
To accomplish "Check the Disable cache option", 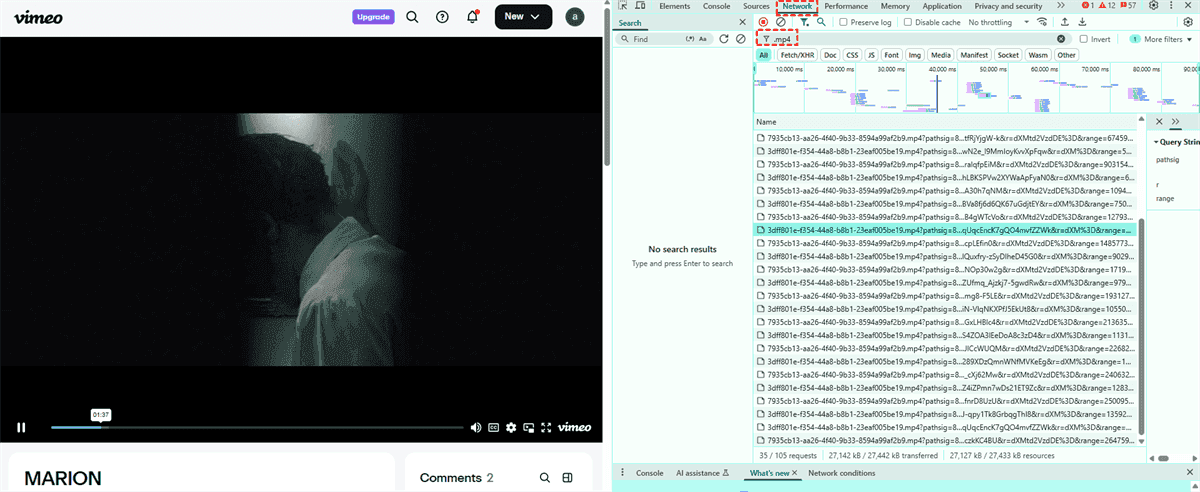I will coord(909,22).
